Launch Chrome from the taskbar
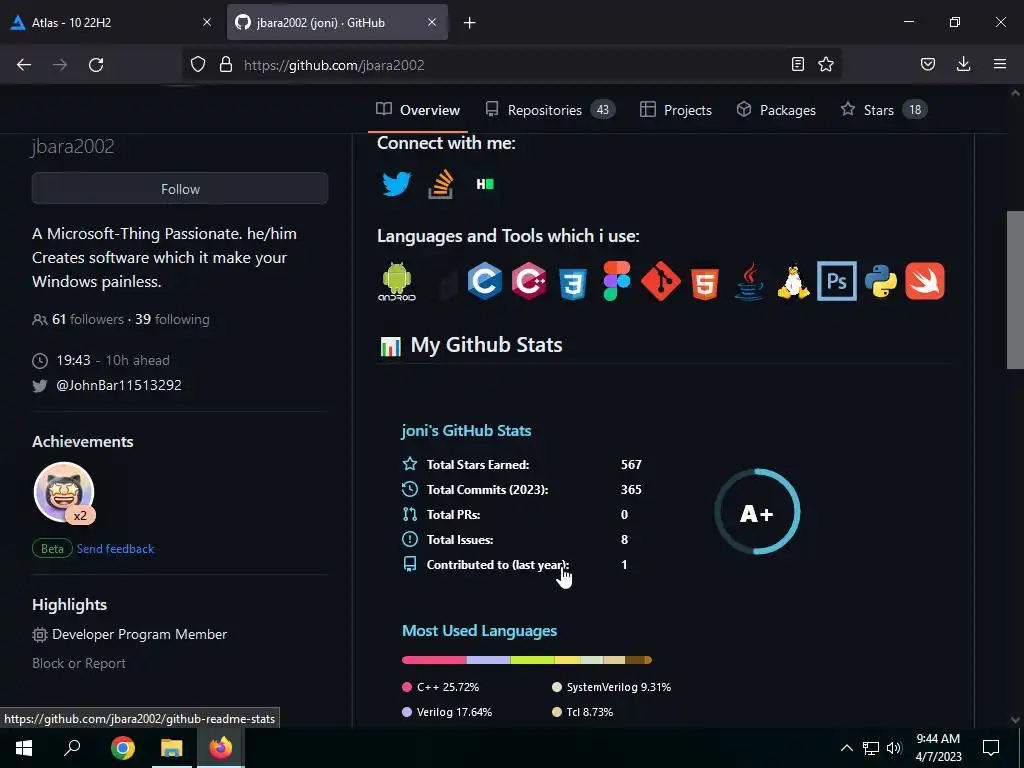Viewport: 1024px width, 768px height. click(x=123, y=748)
